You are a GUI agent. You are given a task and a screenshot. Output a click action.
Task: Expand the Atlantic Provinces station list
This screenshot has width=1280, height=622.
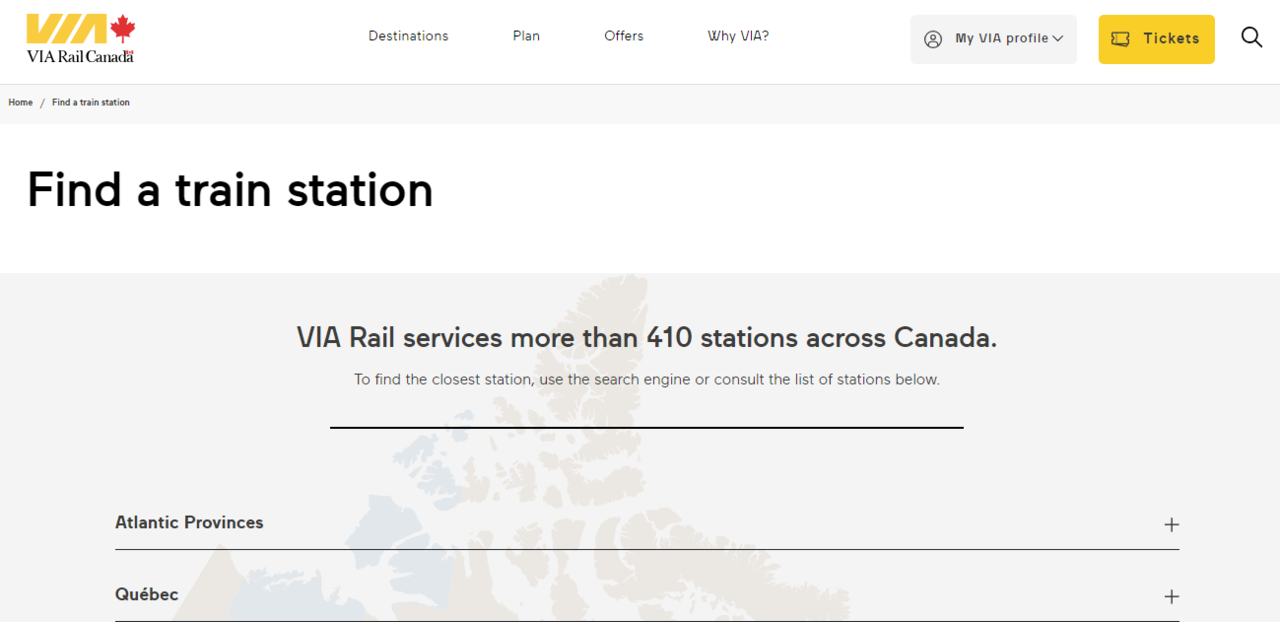pyautogui.click(x=189, y=523)
